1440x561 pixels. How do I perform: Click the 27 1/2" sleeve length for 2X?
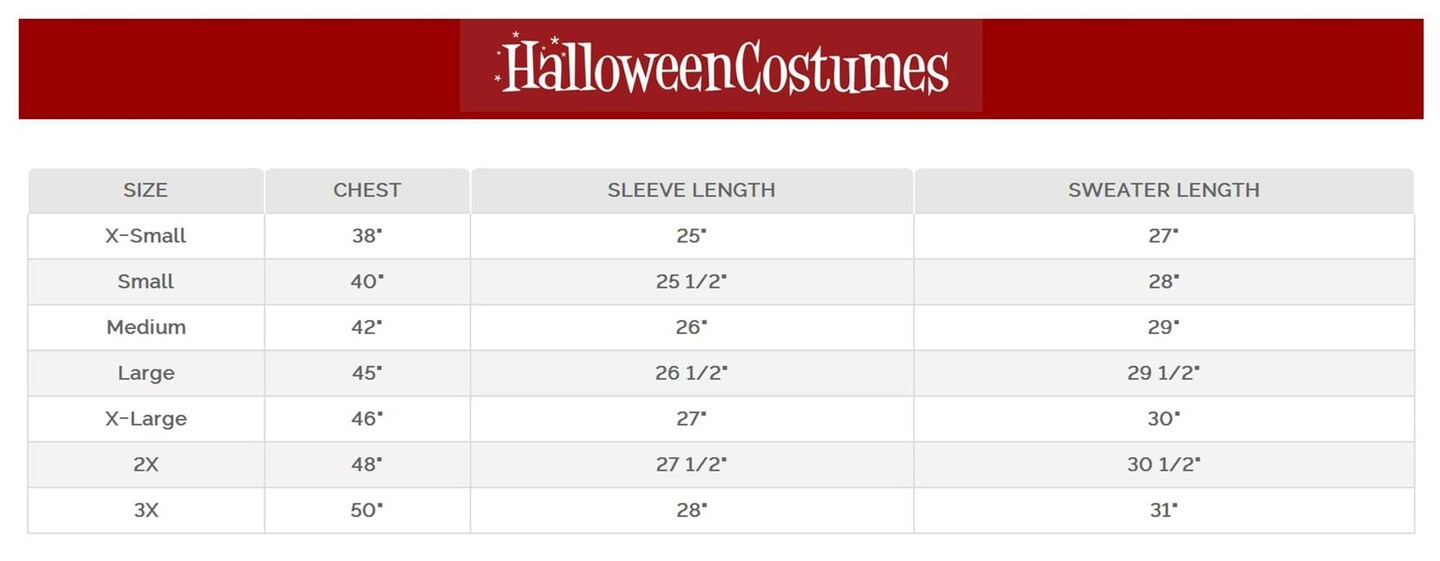691,464
